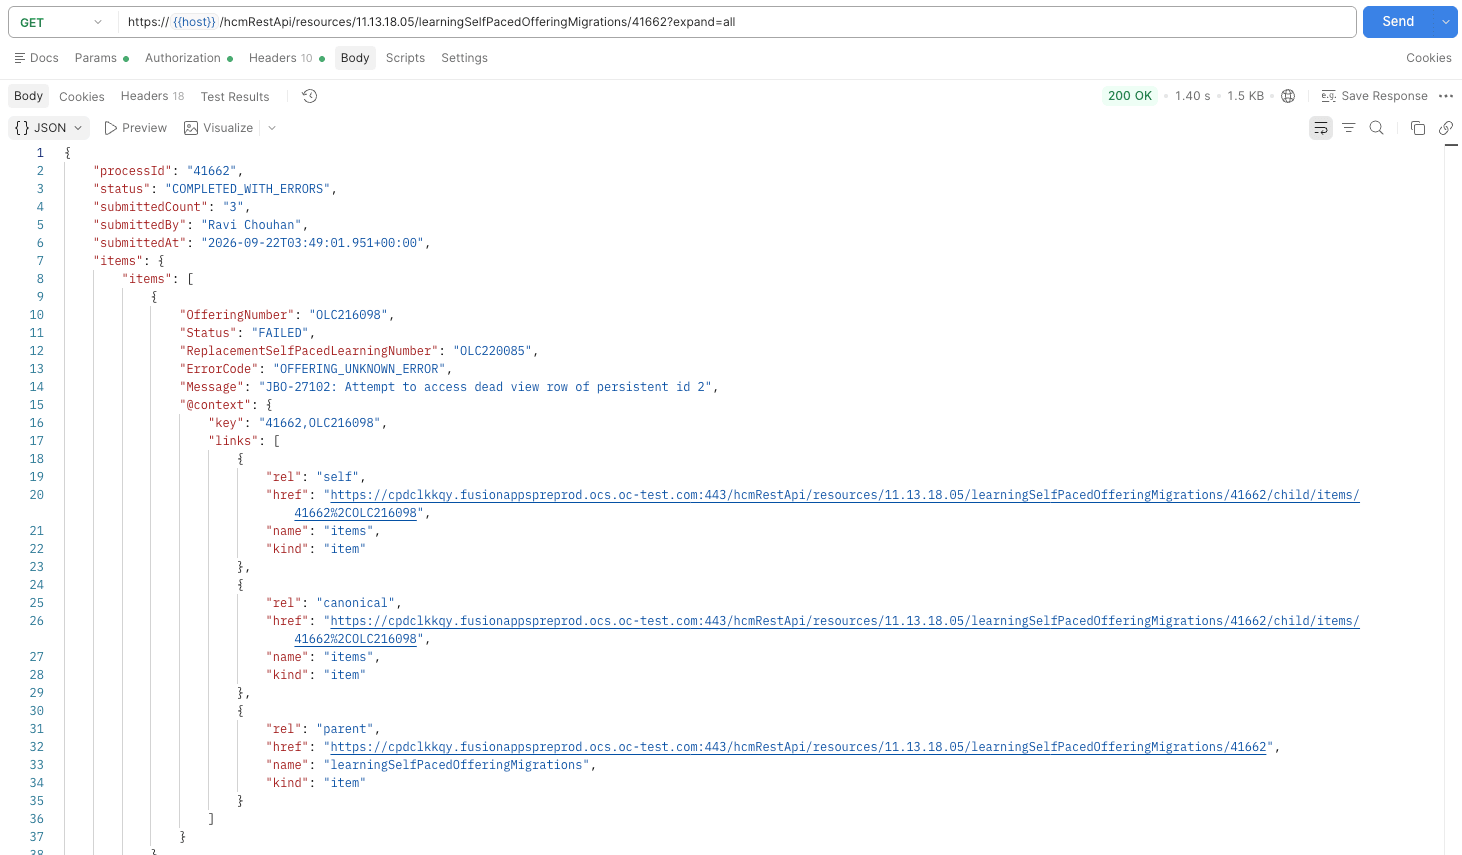Toggle the word wrap icon in response toolbar
This screenshot has height=855, width=1462.
1321,128
